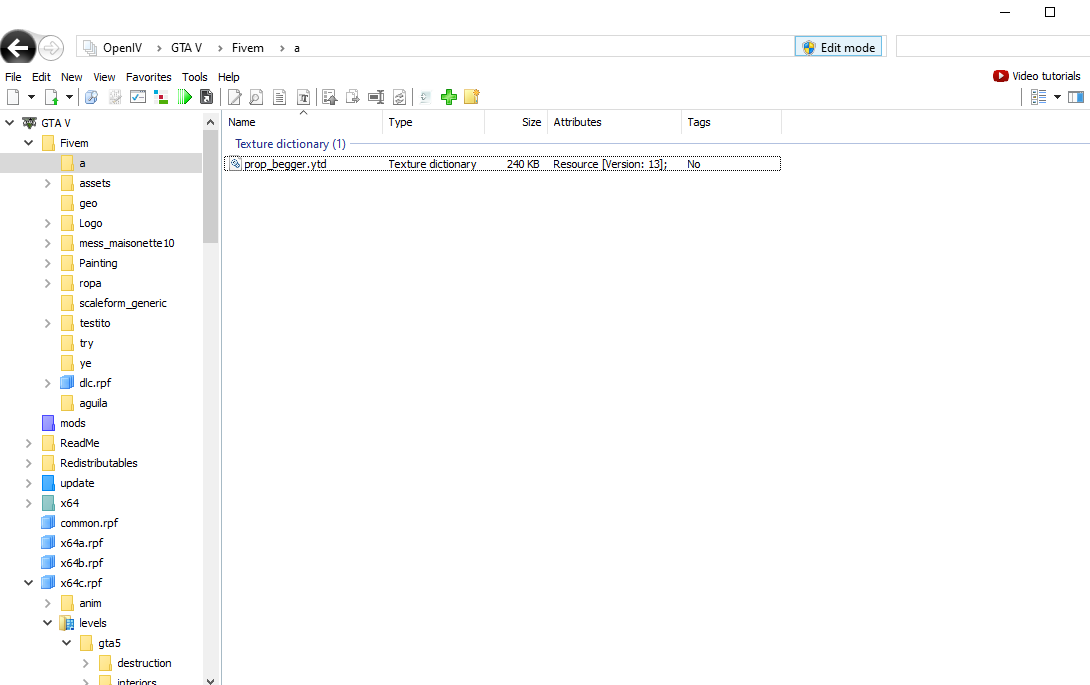Viewport: 1090px width, 685px height.
Task: Open the view mode dropdown arrow
Action: click(1057, 97)
